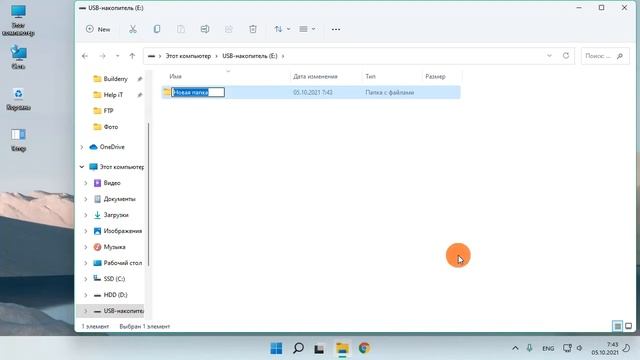The image size is (640, 360).
Task: Click the date '05.10.2021 7:43' cell
Action: [x=313, y=92]
